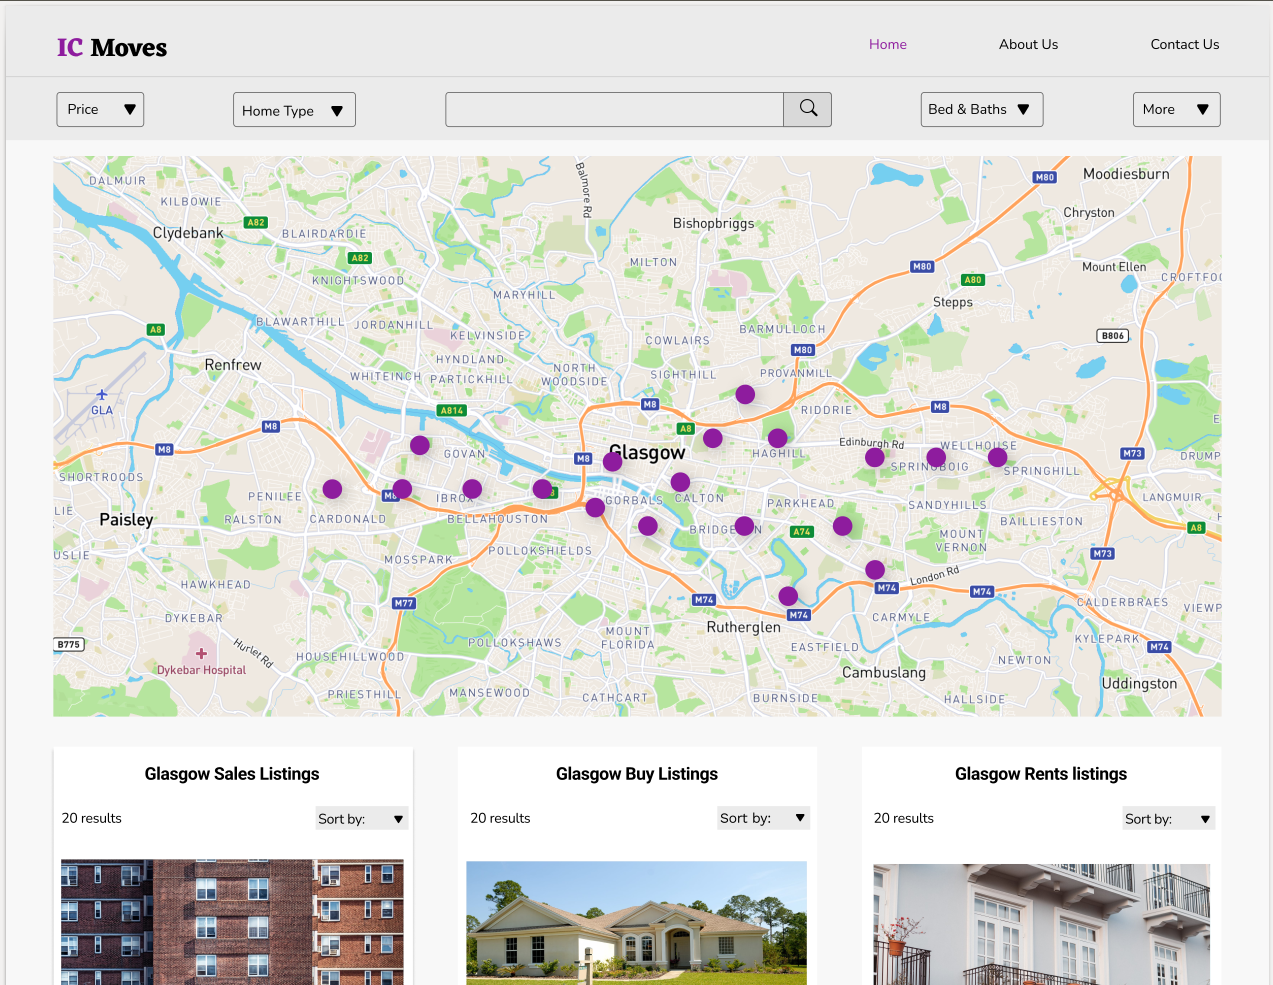Open the Bed & Baths dropdown
The height and width of the screenshot is (985, 1273).
[x=981, y=110]
